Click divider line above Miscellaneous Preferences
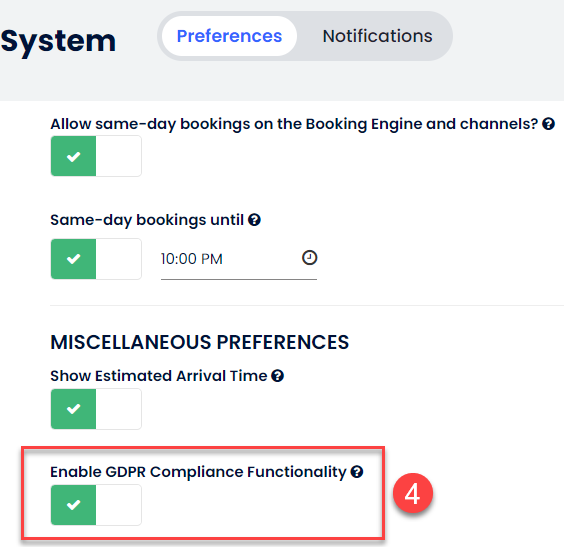 click(x=307, y=305)
